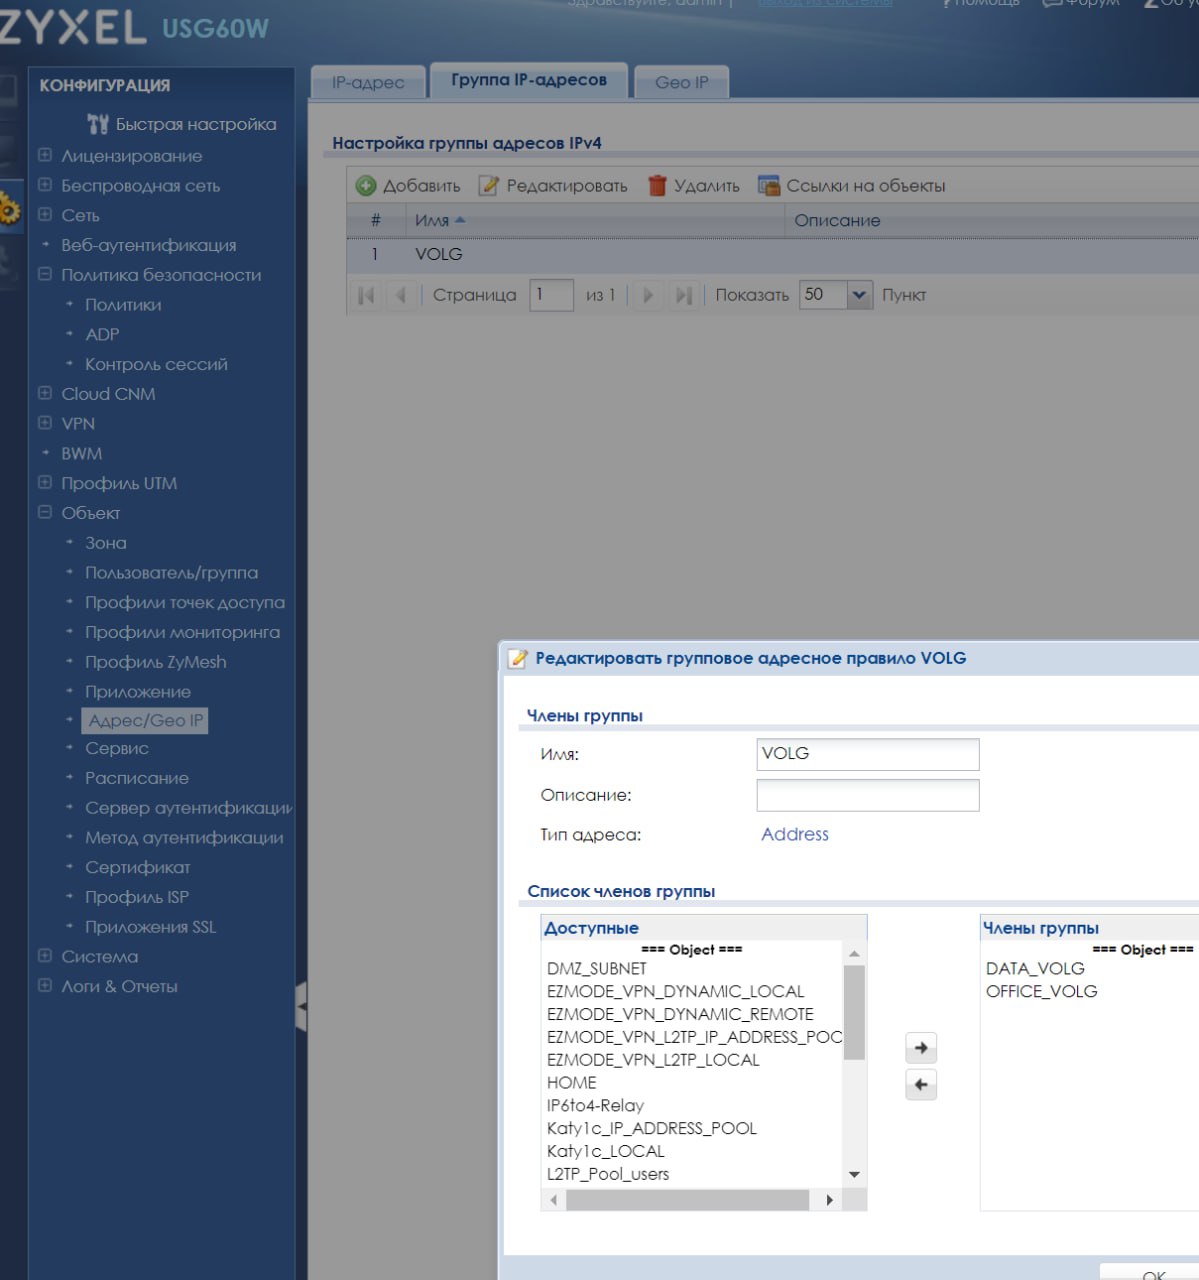Select DMZ_SUBNET in Доступные list
This screenshot has height=1280, width=1199.
(597, 968)
